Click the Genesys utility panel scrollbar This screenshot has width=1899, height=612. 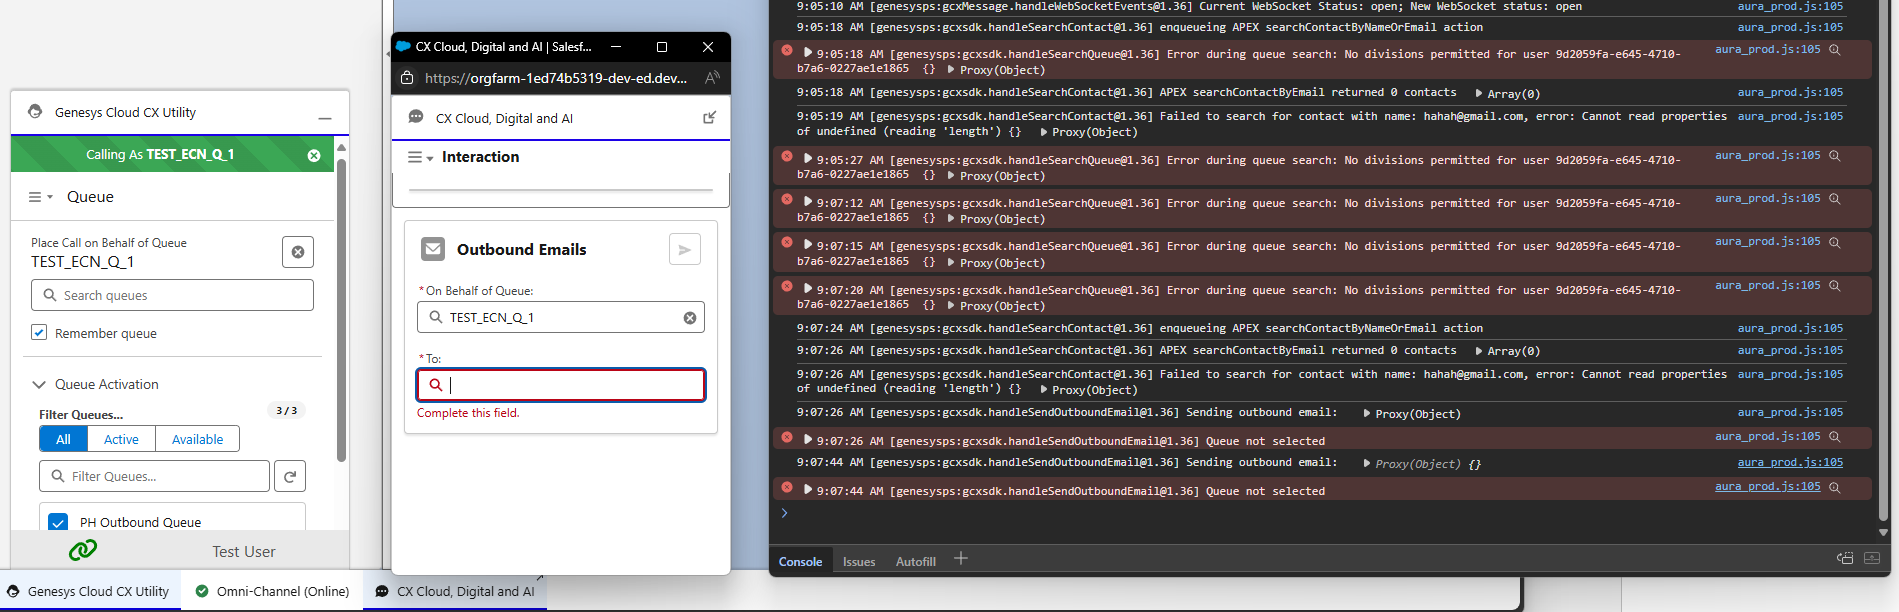pyautogui.click(x=341, y=310)
